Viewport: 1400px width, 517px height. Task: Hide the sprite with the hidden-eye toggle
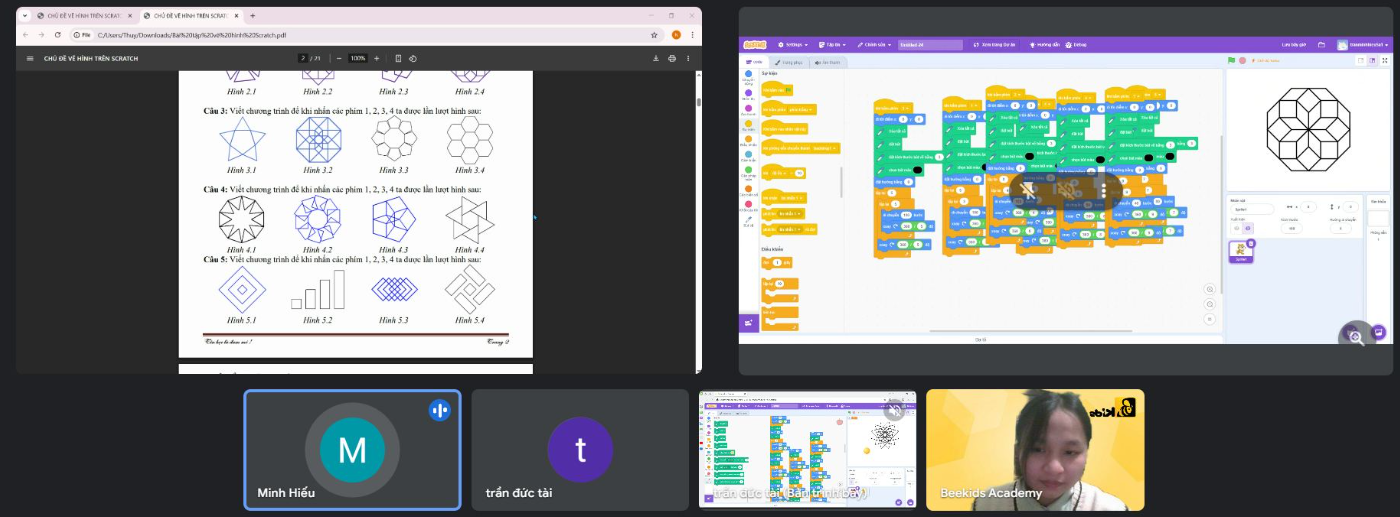pyautogui.click(x=1249, y=228)
